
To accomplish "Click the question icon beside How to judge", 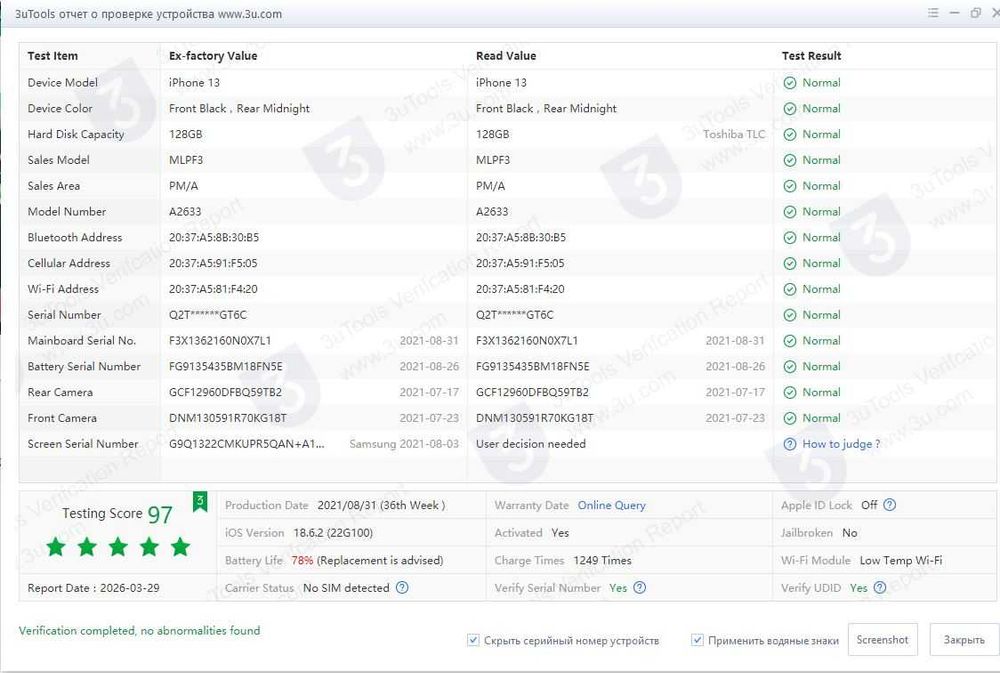I will [x=790, y=444].
